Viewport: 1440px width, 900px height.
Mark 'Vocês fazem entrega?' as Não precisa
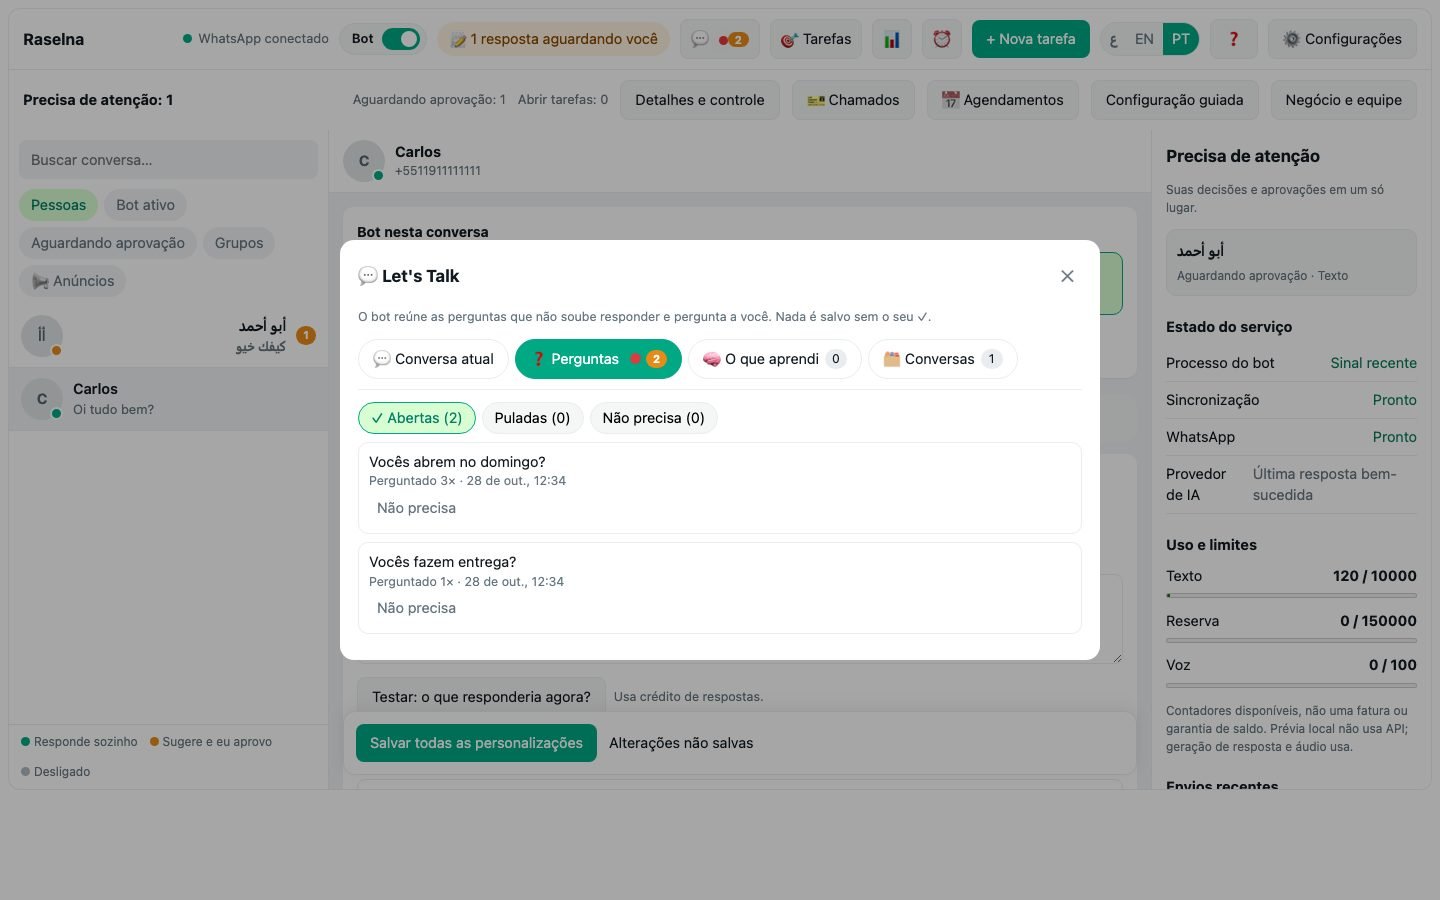(x=416, y=608)
